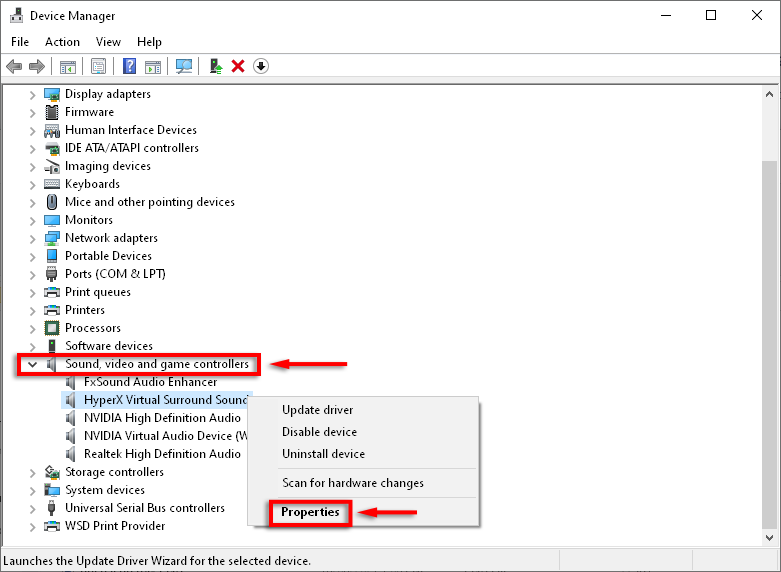
Task: Scan for hardware changes via monitor icon
Action: (184, 66)
